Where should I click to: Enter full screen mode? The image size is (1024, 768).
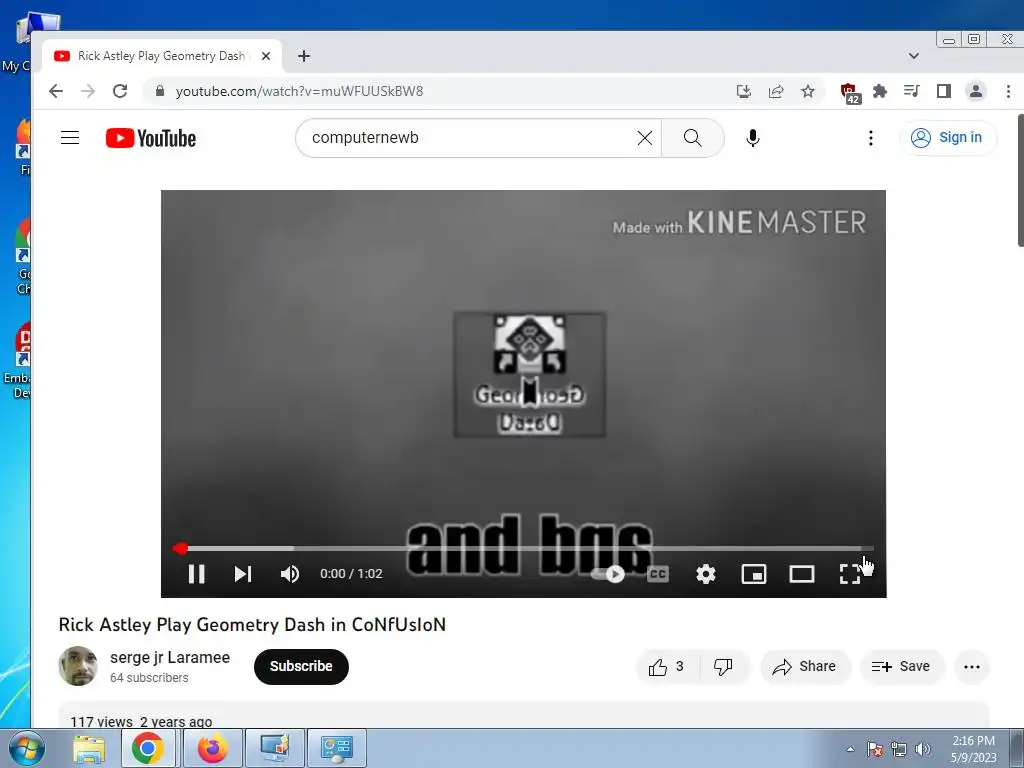tap(850, 574)
